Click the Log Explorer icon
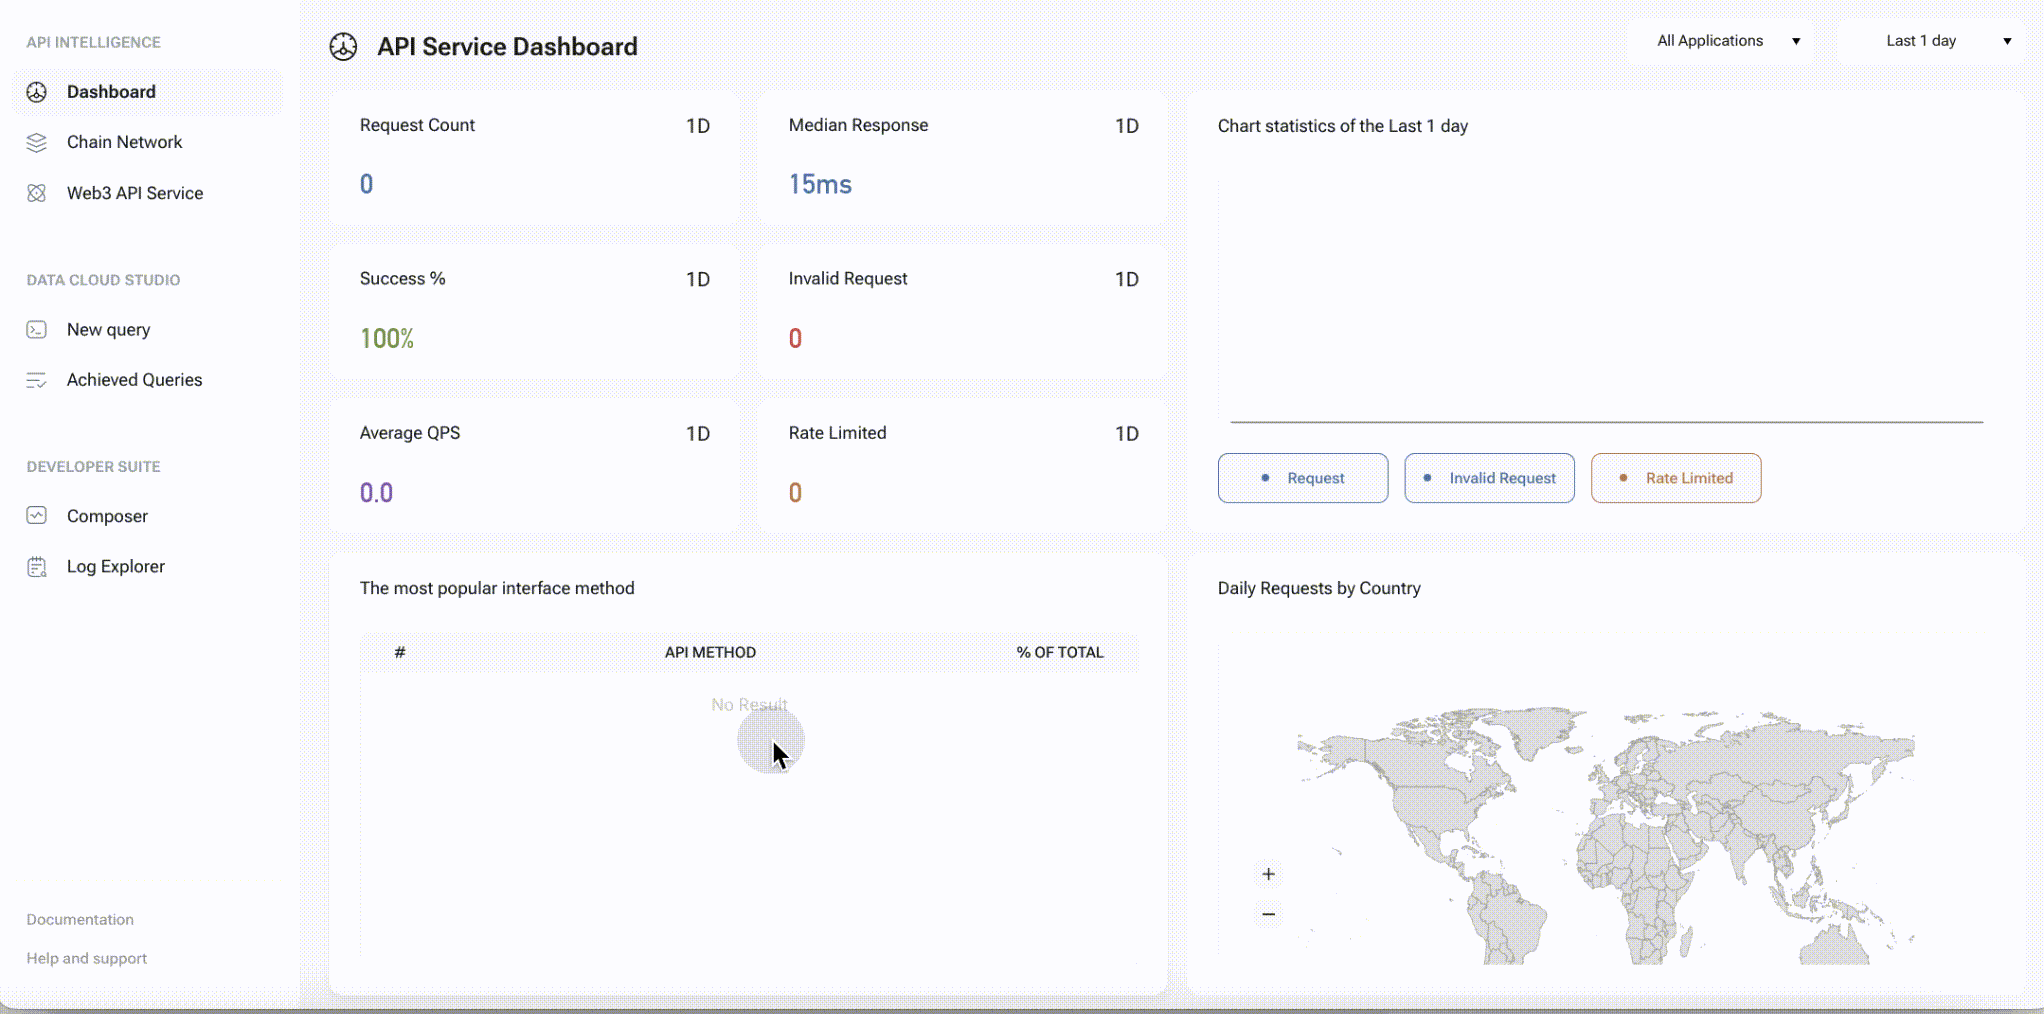 [x=37, y=567]
